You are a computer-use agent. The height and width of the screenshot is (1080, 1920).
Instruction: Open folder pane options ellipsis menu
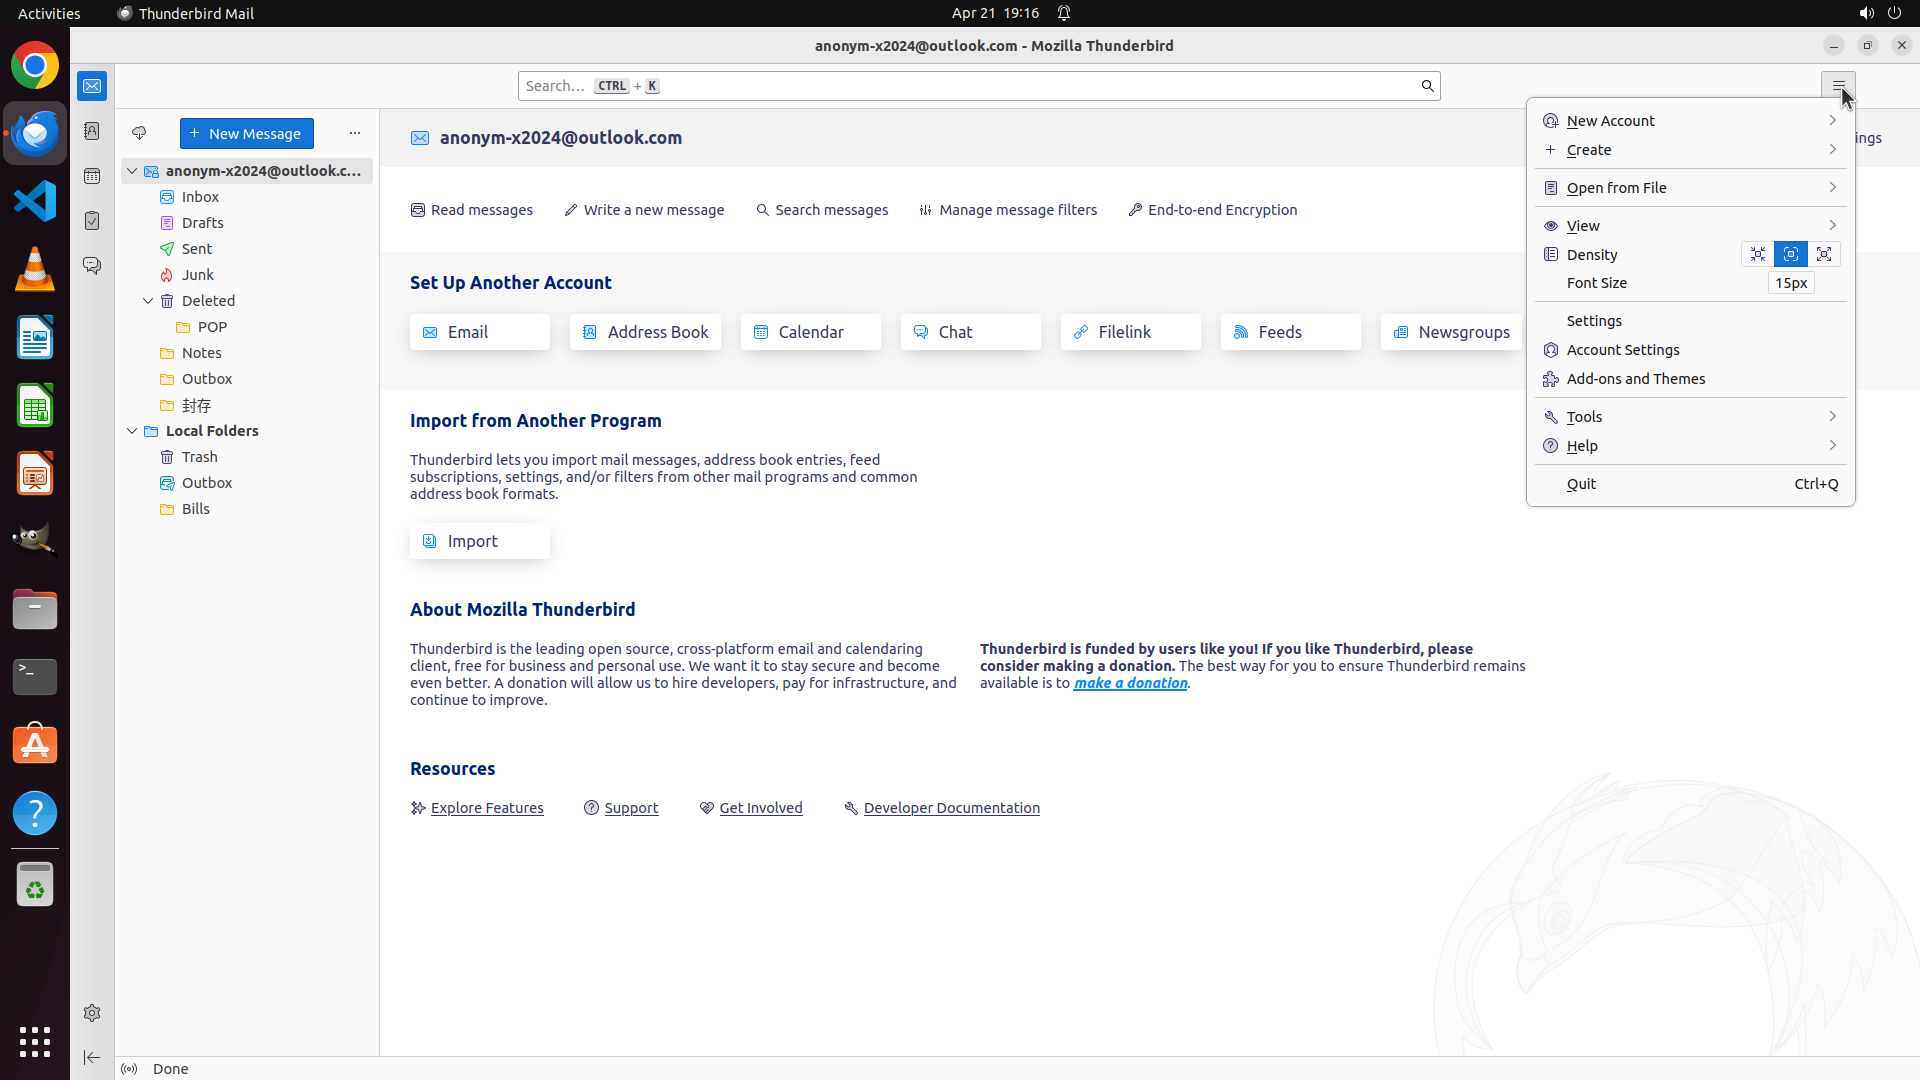click(x=355, y=133)
